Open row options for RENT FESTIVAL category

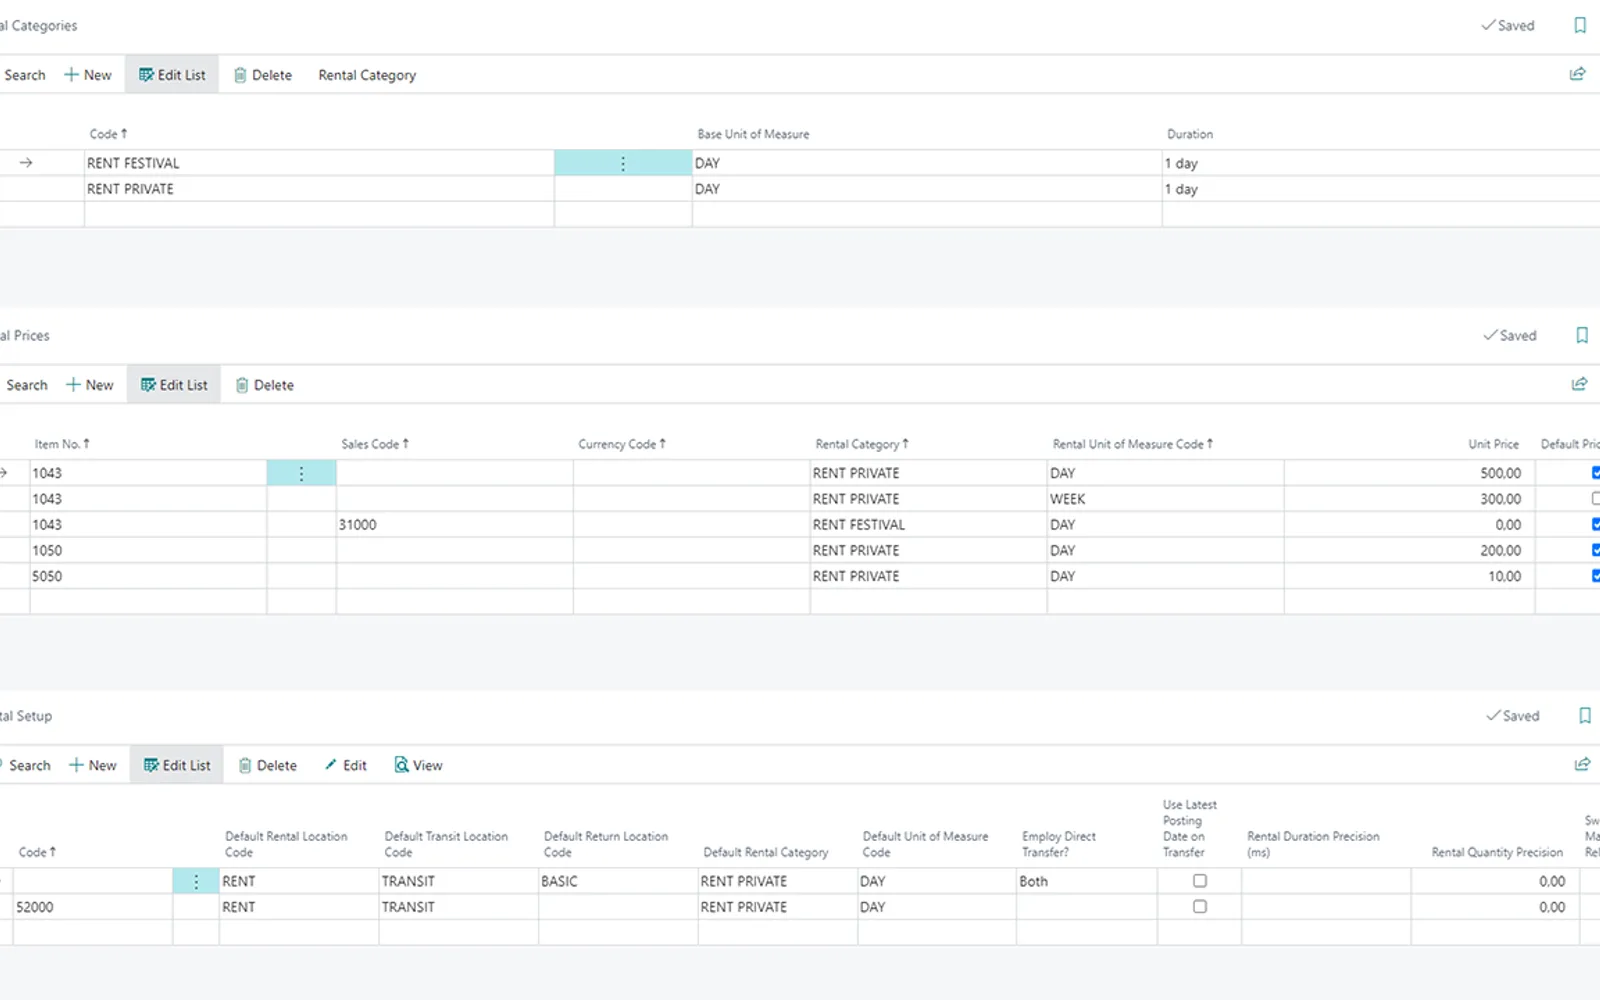pos(623,163)
